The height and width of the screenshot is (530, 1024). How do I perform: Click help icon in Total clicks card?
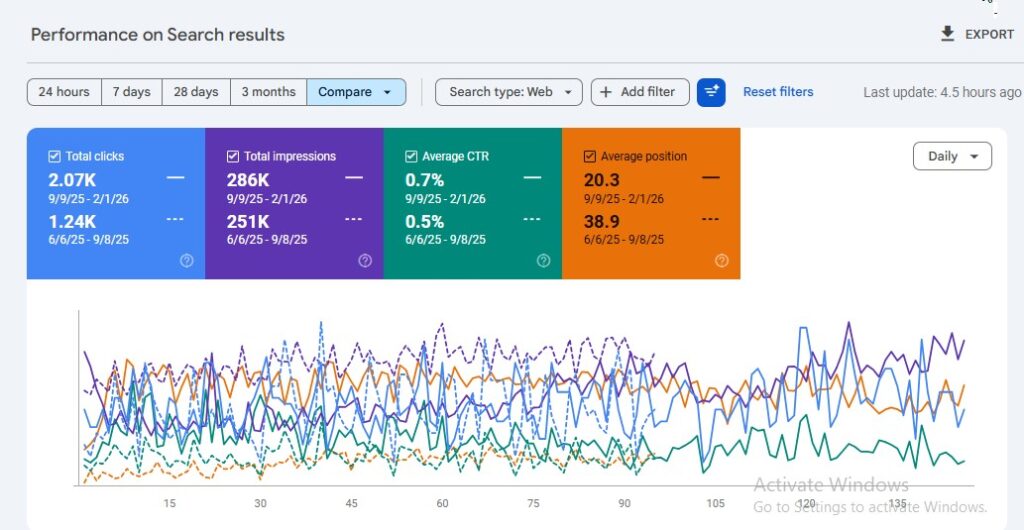click(x=186, y=260)
